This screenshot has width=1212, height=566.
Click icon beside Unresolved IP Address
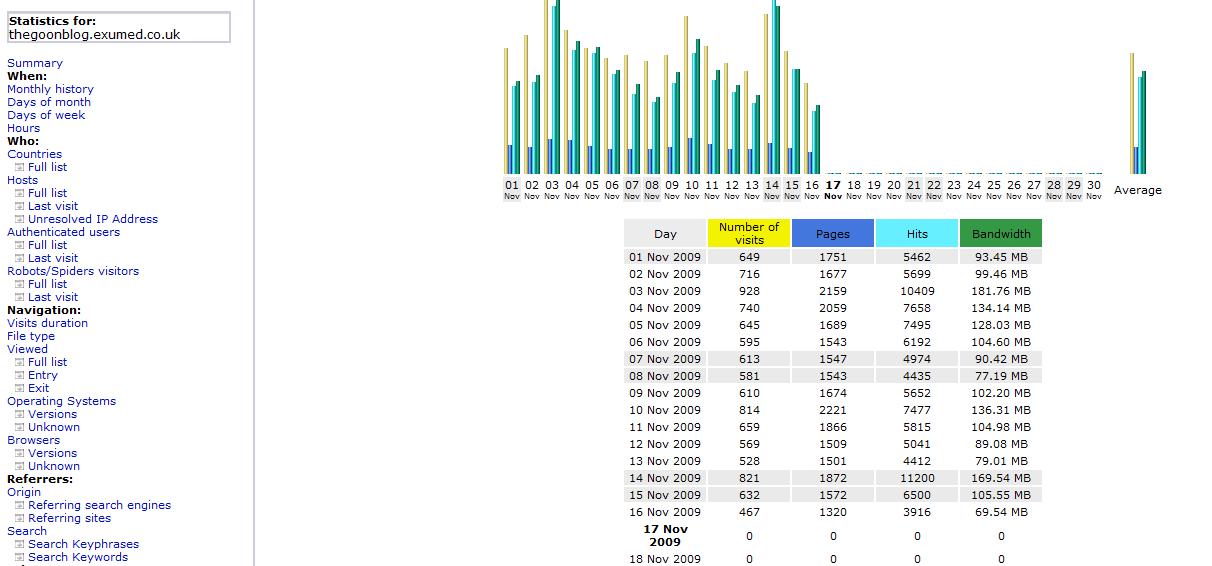(19, 219)
